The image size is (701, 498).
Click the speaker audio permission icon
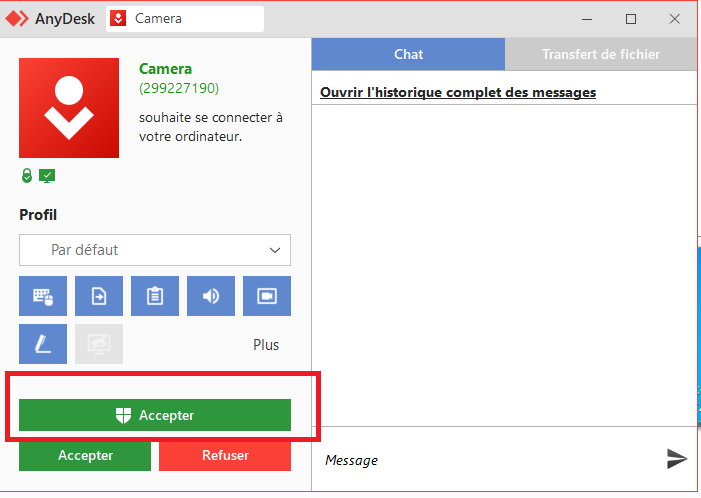[211, 296]
